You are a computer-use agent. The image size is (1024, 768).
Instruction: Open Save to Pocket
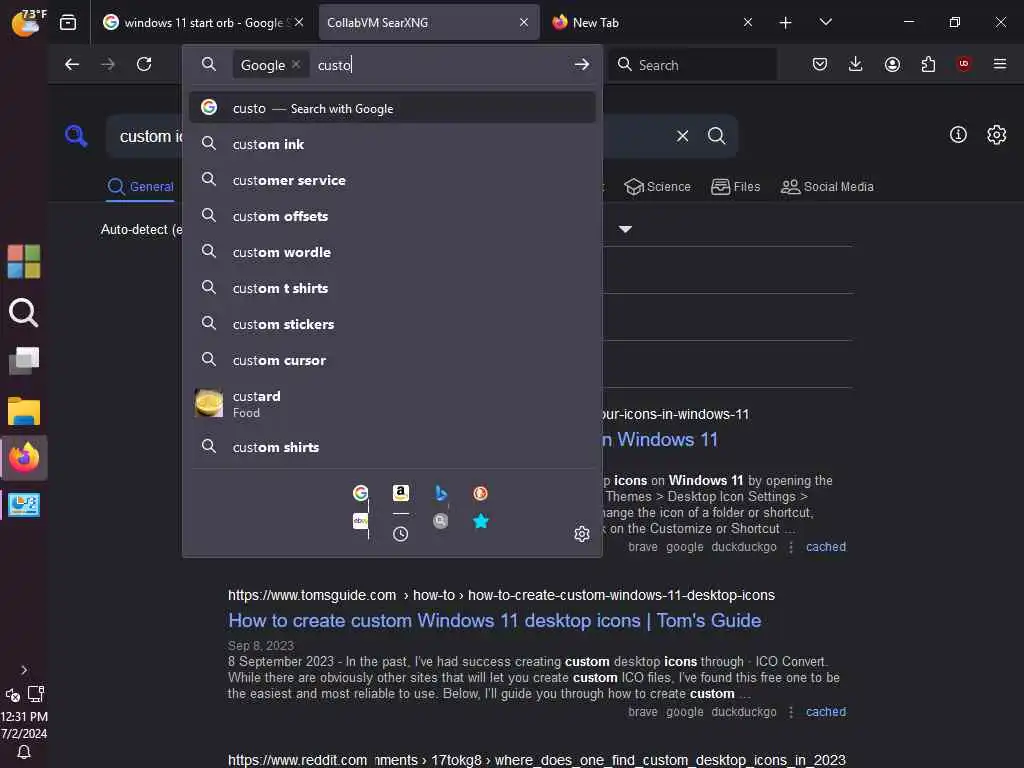click(820, 64)
